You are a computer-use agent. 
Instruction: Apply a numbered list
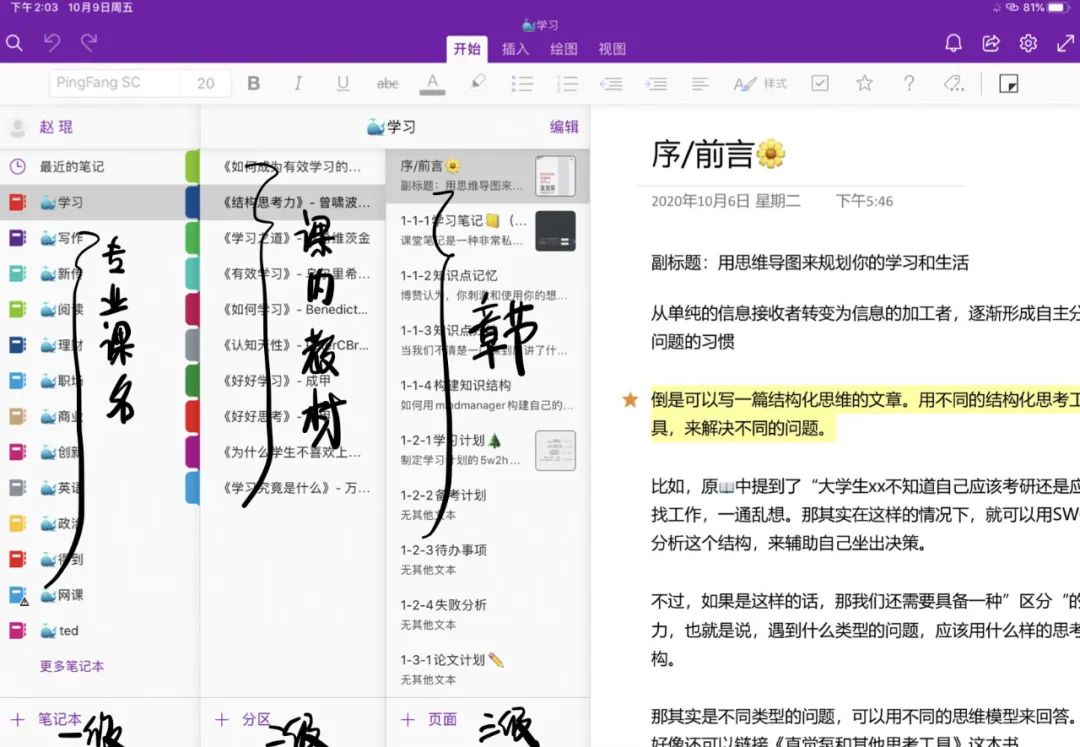pyautogui.click(x=567, y=83)
